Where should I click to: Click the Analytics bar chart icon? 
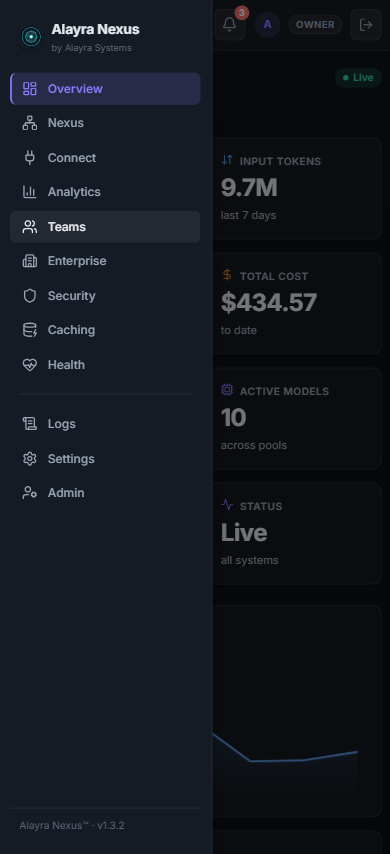[x=29, y=192]
